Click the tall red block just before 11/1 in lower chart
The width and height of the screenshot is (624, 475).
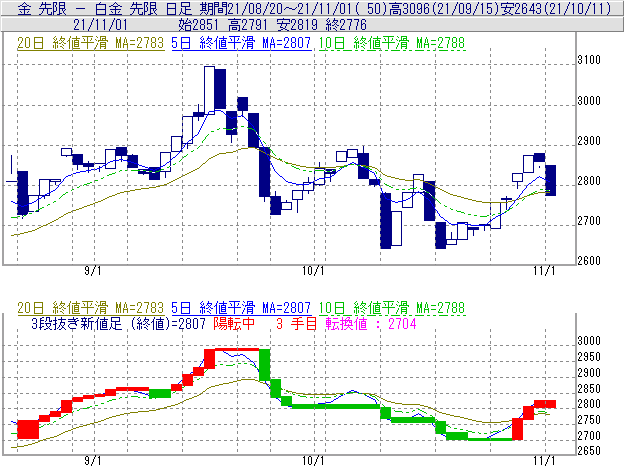(517, 429)
